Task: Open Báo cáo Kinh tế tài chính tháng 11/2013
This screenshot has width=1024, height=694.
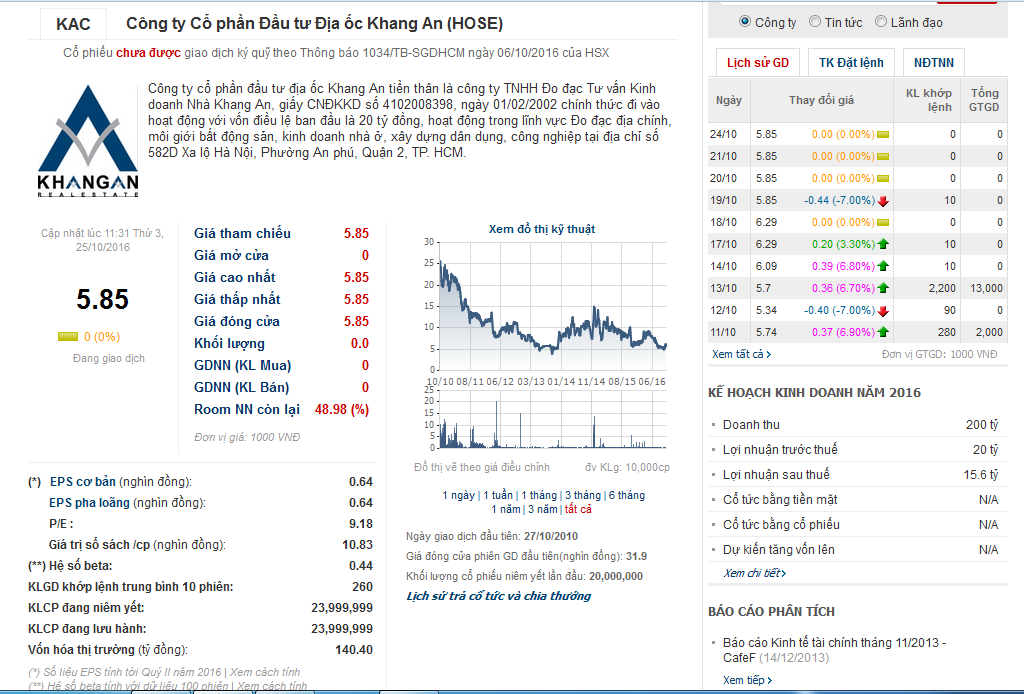Action: click(834, 650)
